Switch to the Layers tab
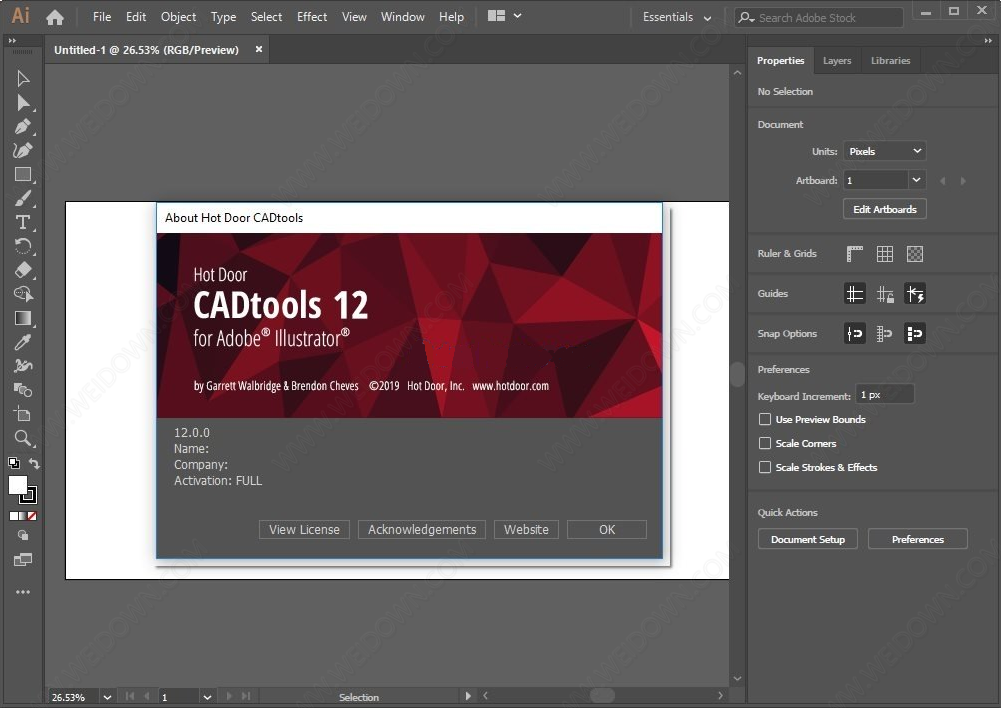1001x708 pixels. [x=837, y=61]
